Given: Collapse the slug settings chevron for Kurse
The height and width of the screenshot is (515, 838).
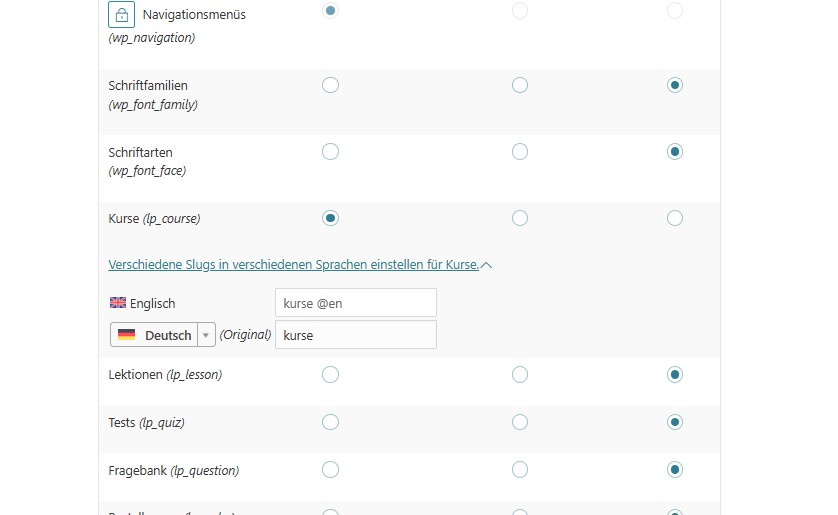Looking at the screenshot, I should 486,265.
